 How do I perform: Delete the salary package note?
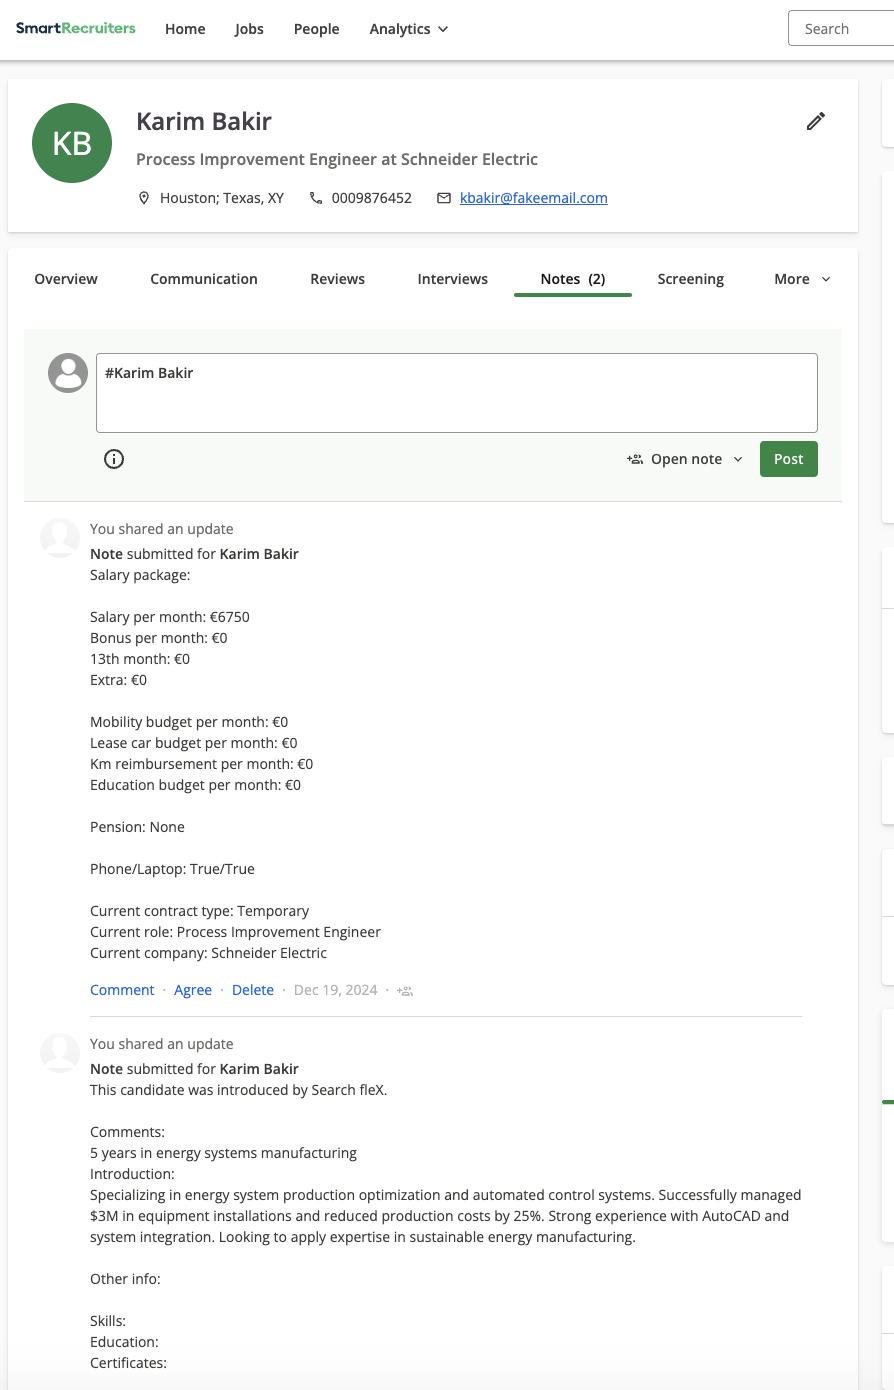(x=253, y=990)
